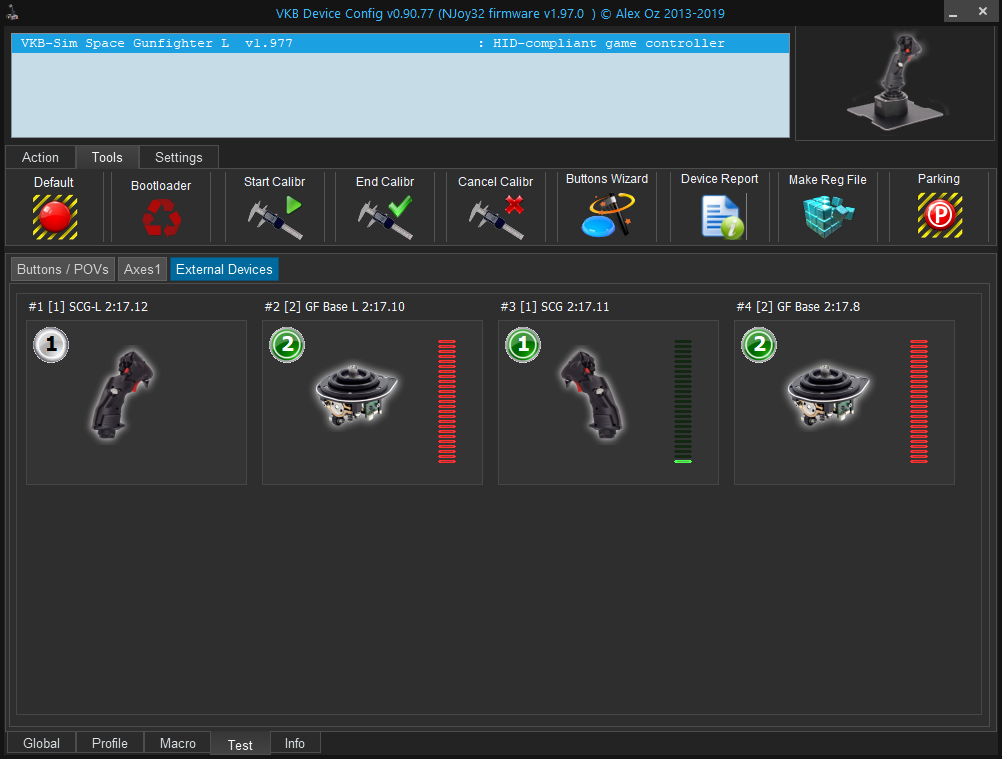Select the VKB-Sim Space Gunfighter L device row
The width and height of the screenshot is (1002, 759).
pyautogui.click(x=400, y=43)
